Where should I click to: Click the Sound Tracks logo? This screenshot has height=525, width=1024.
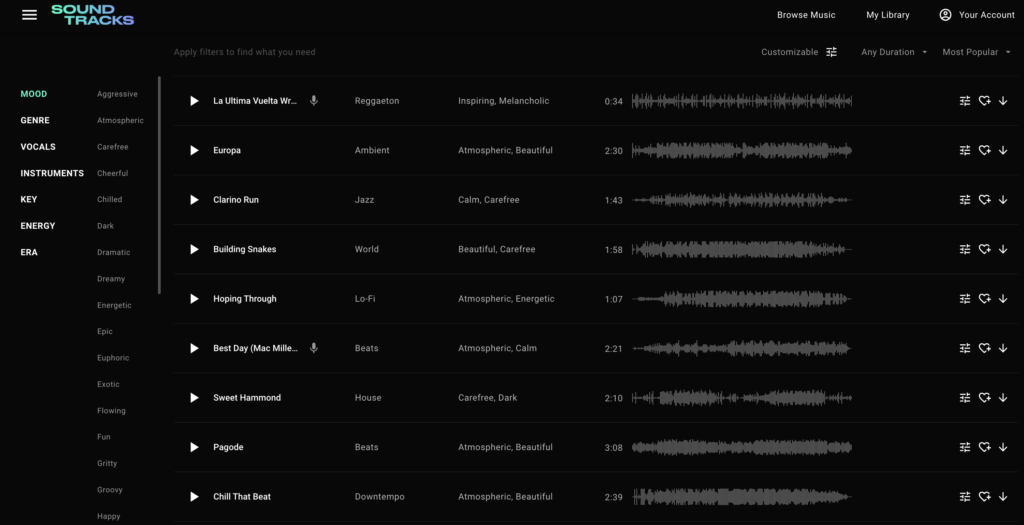pyautogui.click(x=92, y=15)
